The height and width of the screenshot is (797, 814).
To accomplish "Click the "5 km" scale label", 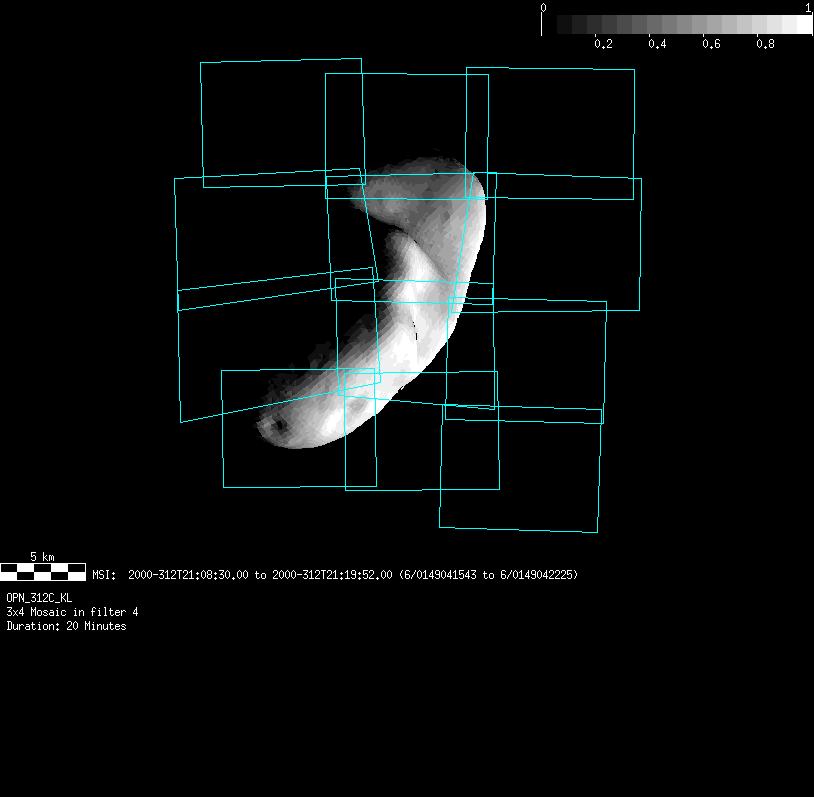I will coord(42,556).
